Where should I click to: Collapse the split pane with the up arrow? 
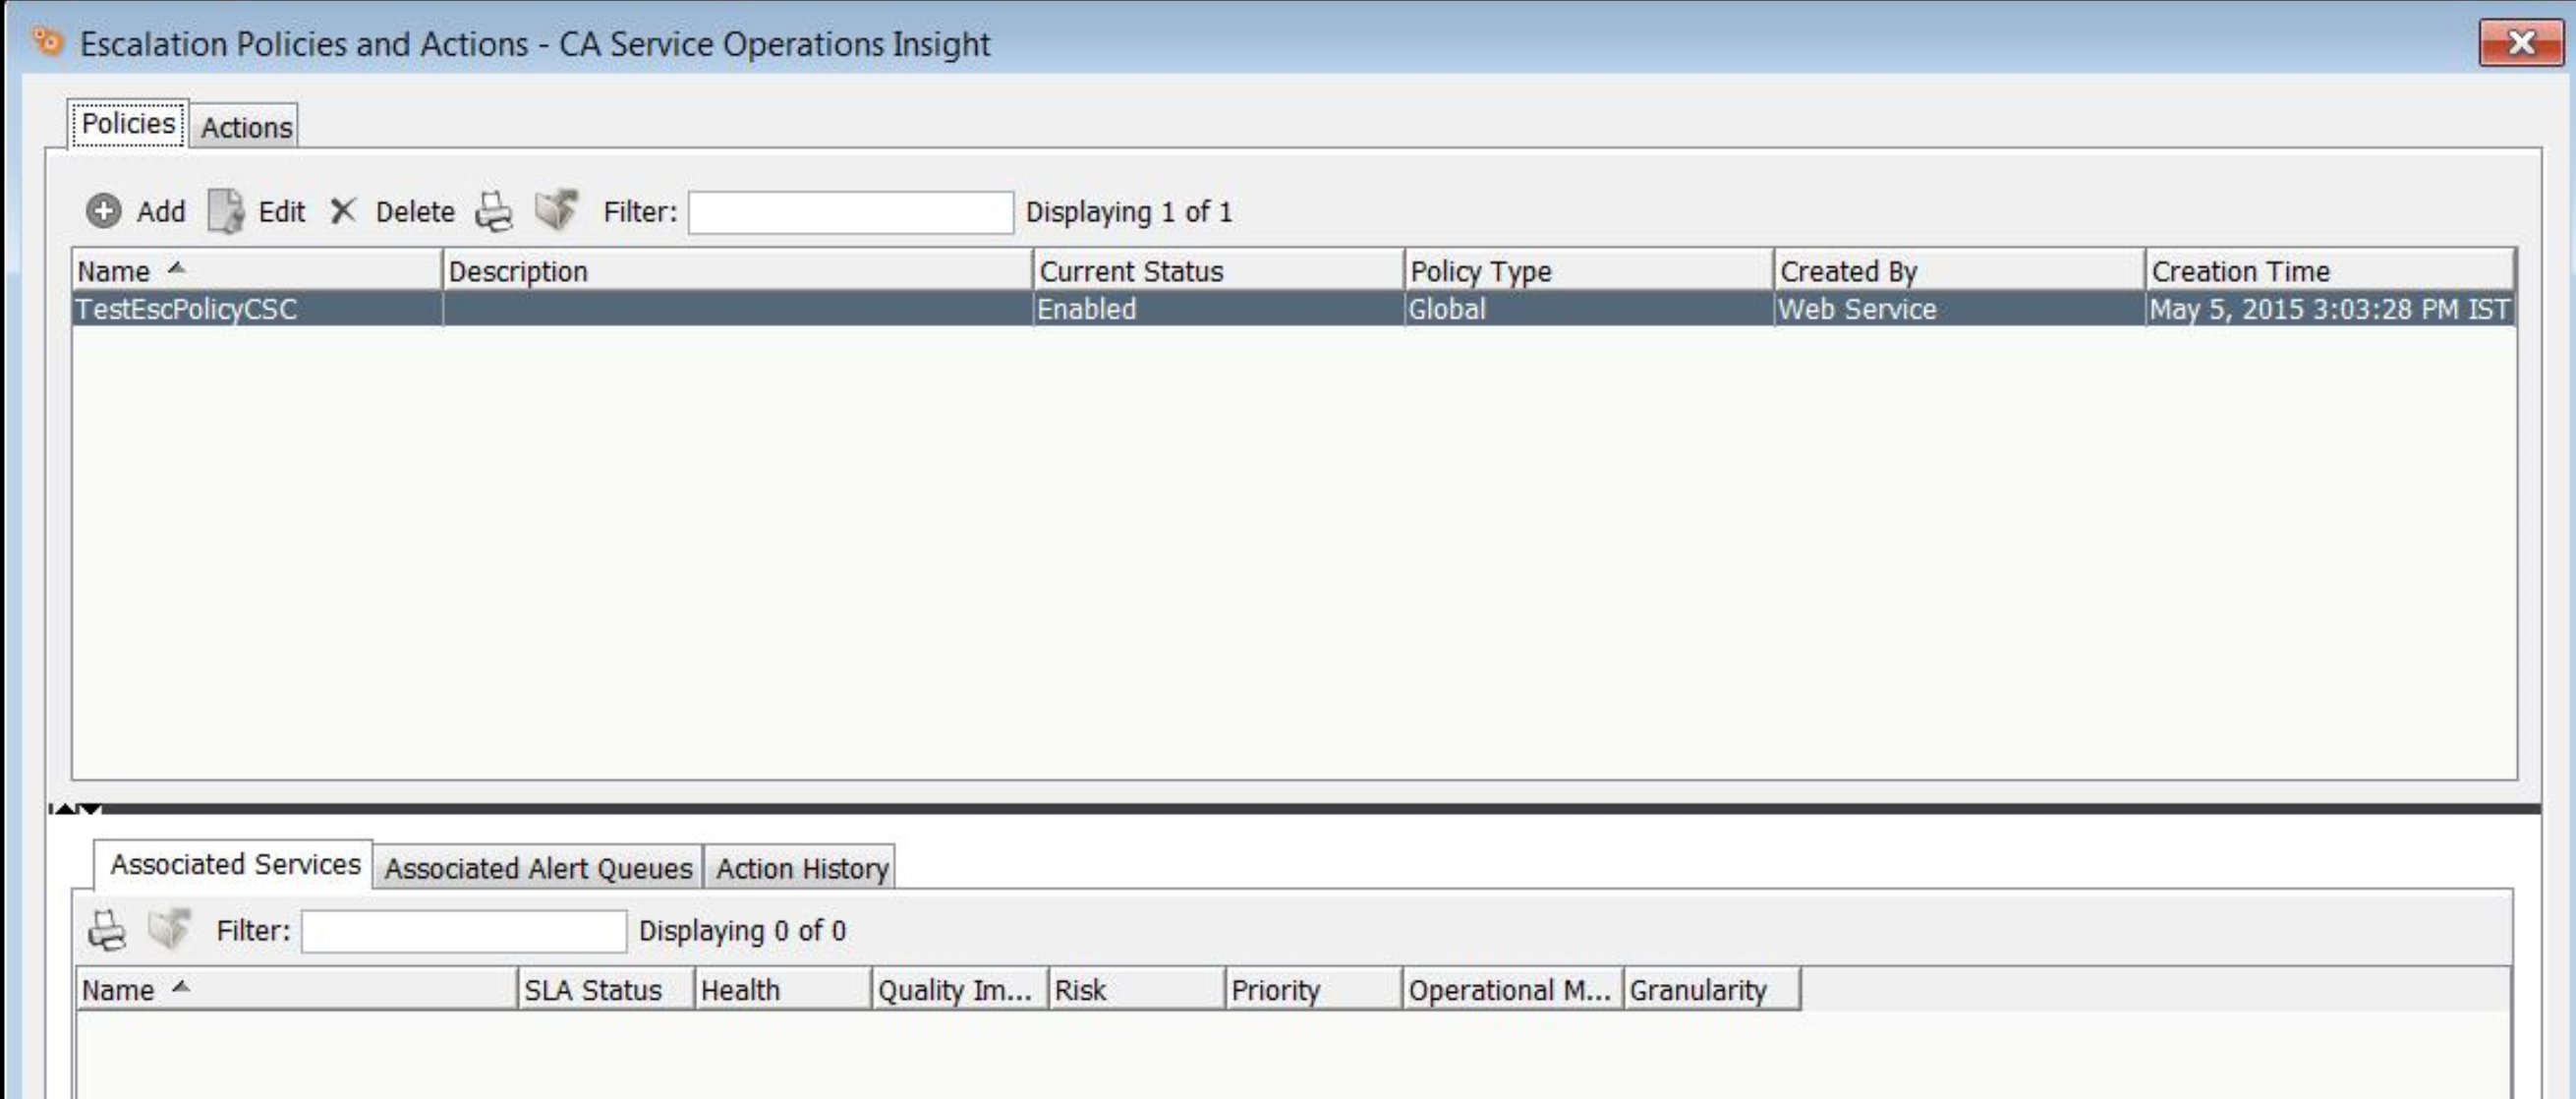coord(64,808)
